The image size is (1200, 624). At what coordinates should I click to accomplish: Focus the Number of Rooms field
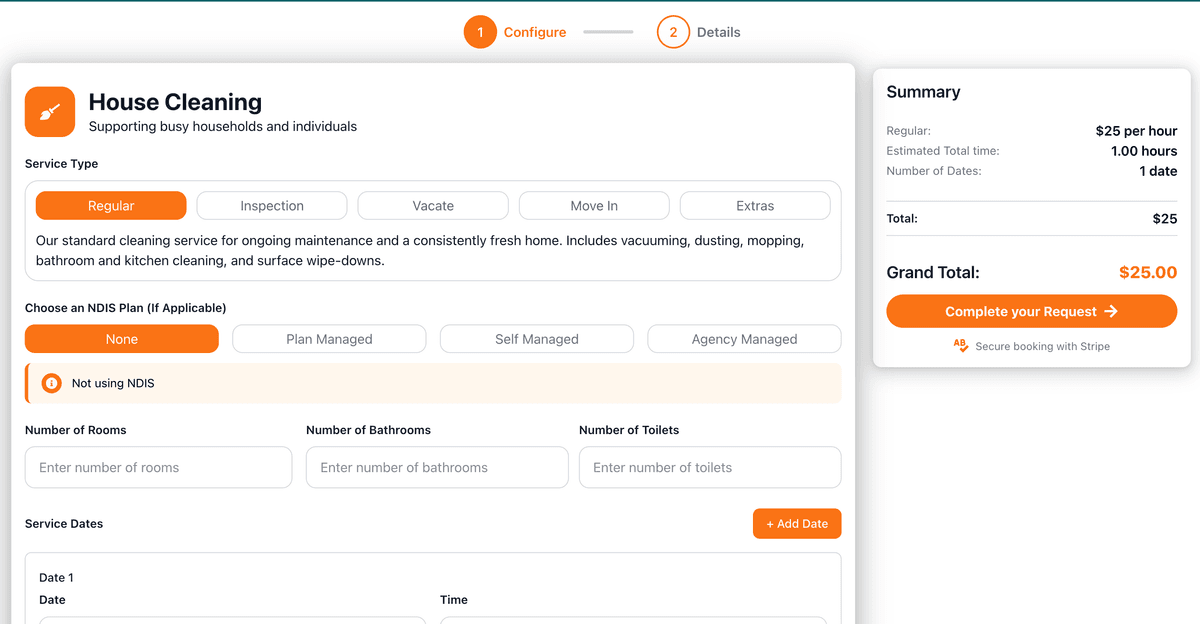[158, 467]
